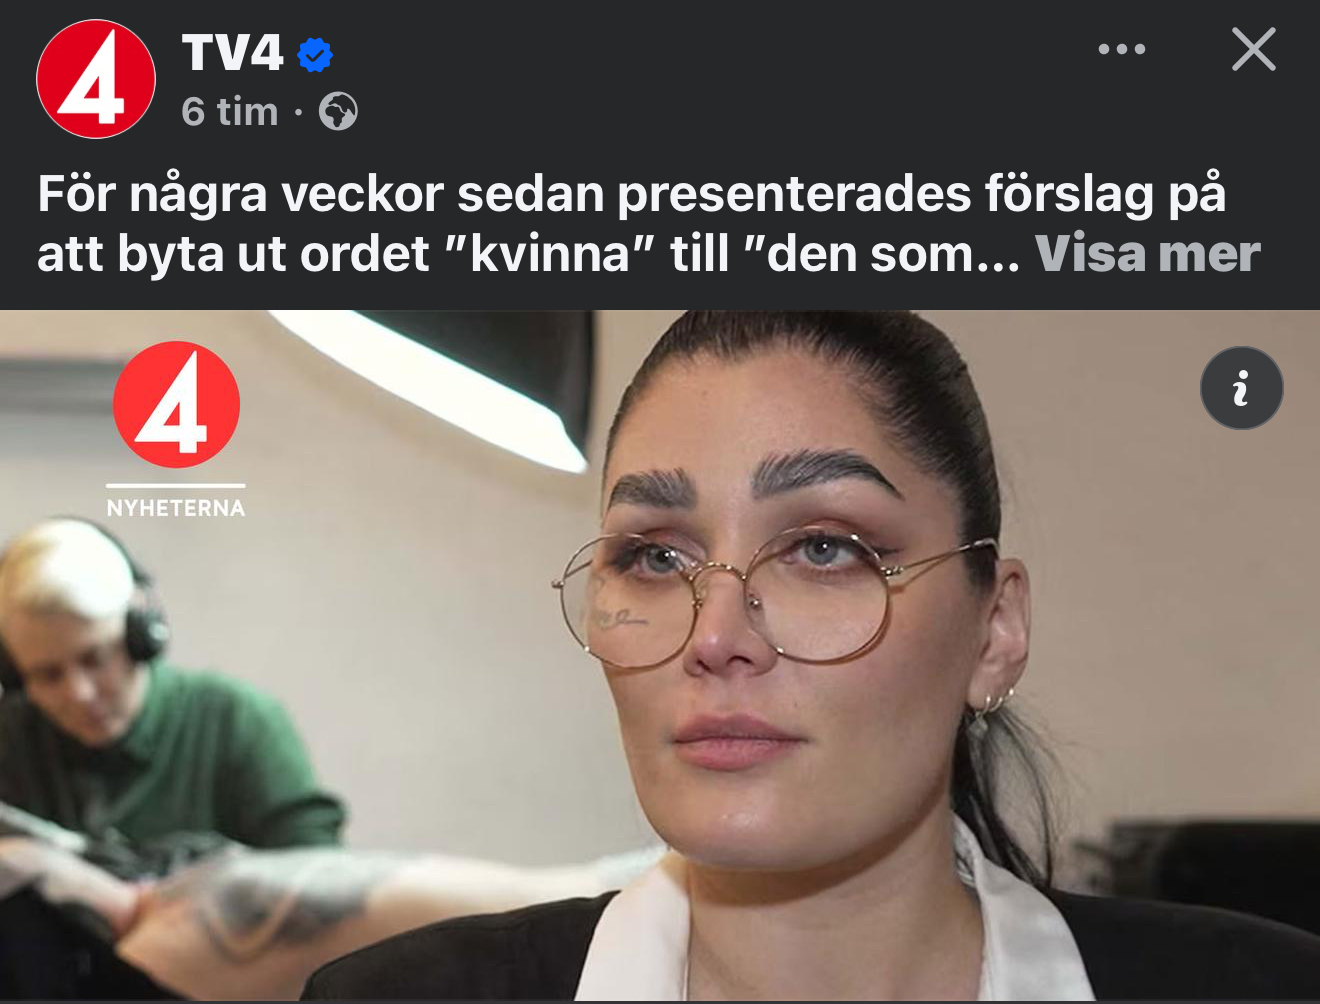
Task: Click the caption line starting För några veckor
Action: [x=632, y=194]
